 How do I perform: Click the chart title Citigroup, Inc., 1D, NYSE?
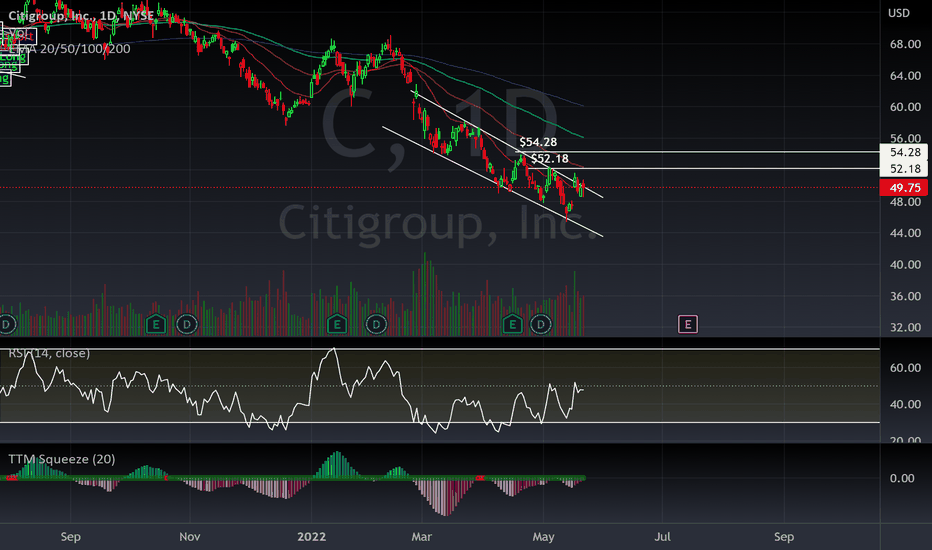point(81,16)
